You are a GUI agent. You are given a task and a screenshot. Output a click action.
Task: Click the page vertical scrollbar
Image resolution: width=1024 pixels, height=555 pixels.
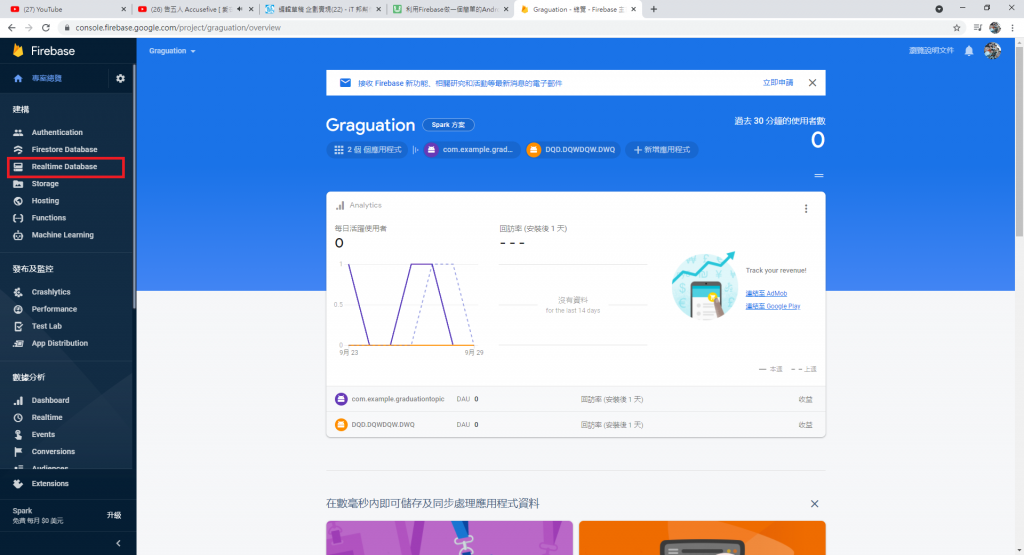[1019, 140]
